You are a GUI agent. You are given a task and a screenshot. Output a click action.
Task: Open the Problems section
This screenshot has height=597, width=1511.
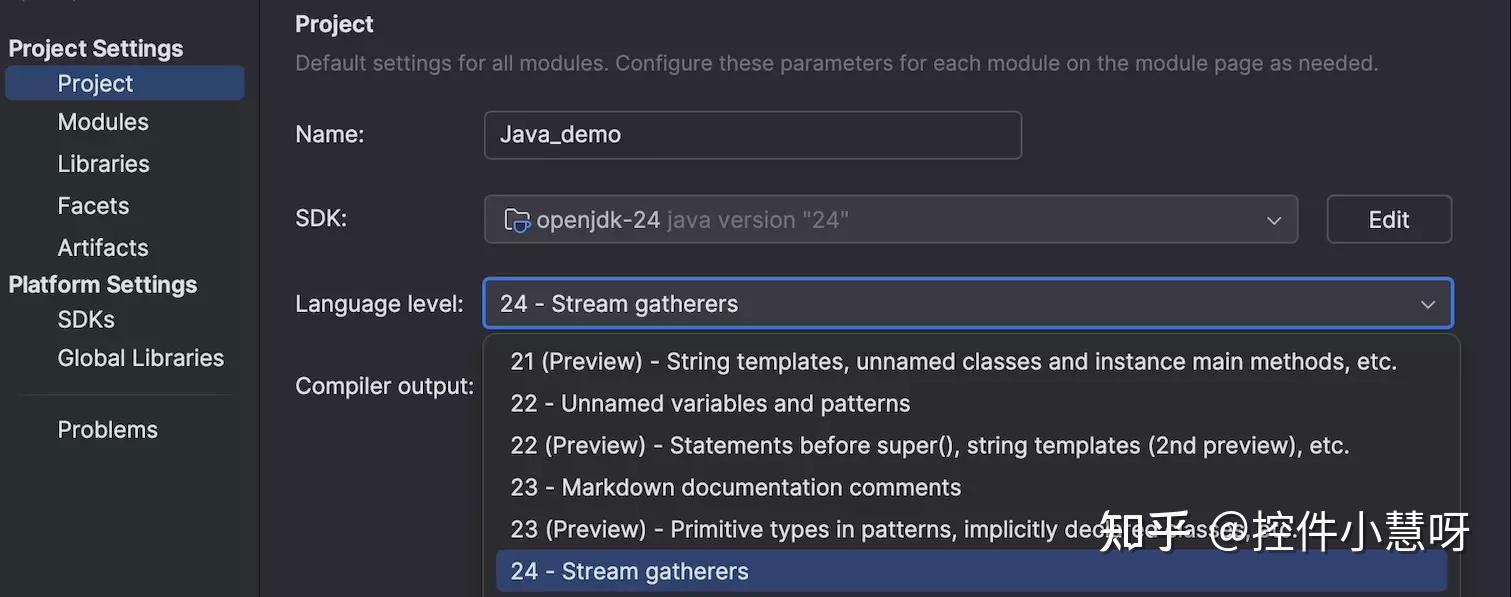tap(108, 428)
